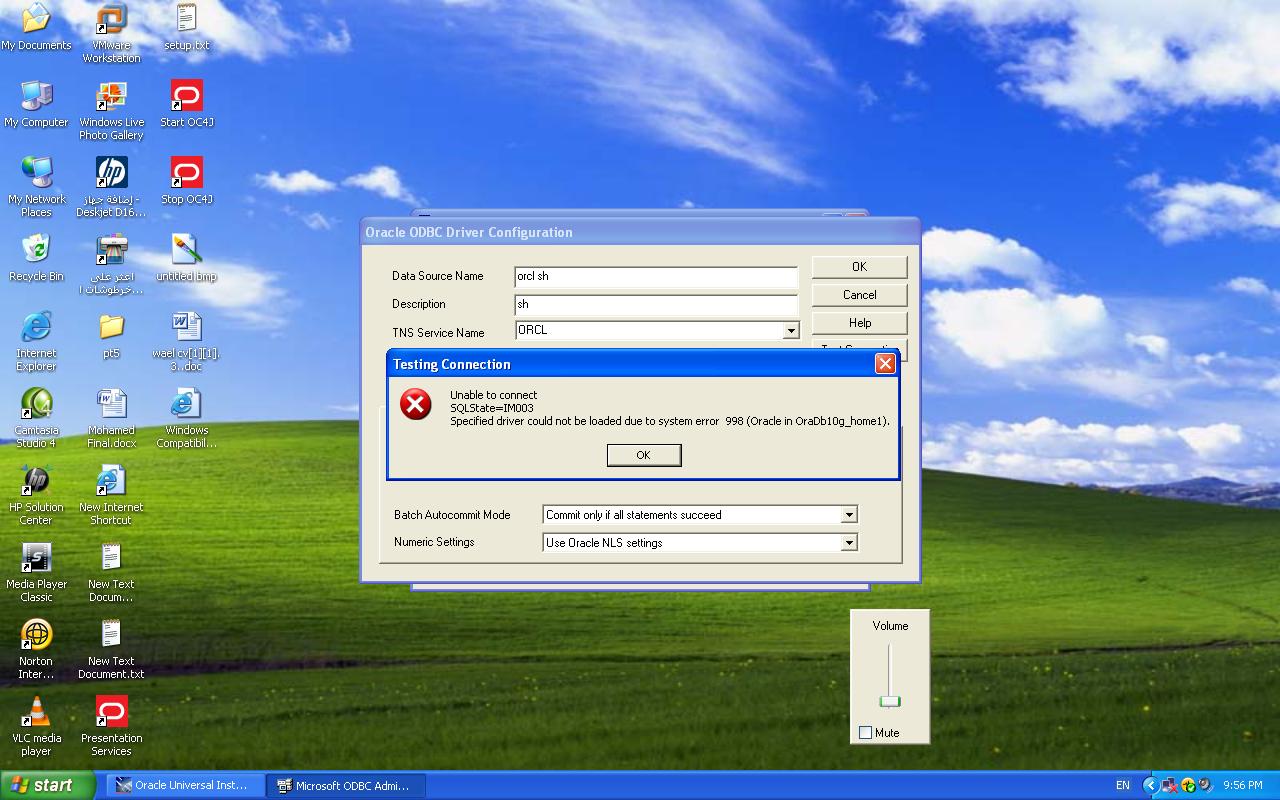This screenshot has height=800, width=1280.
Task: Switch to Oracle Universal Installer taskbar item
Action: click(185, 785)
